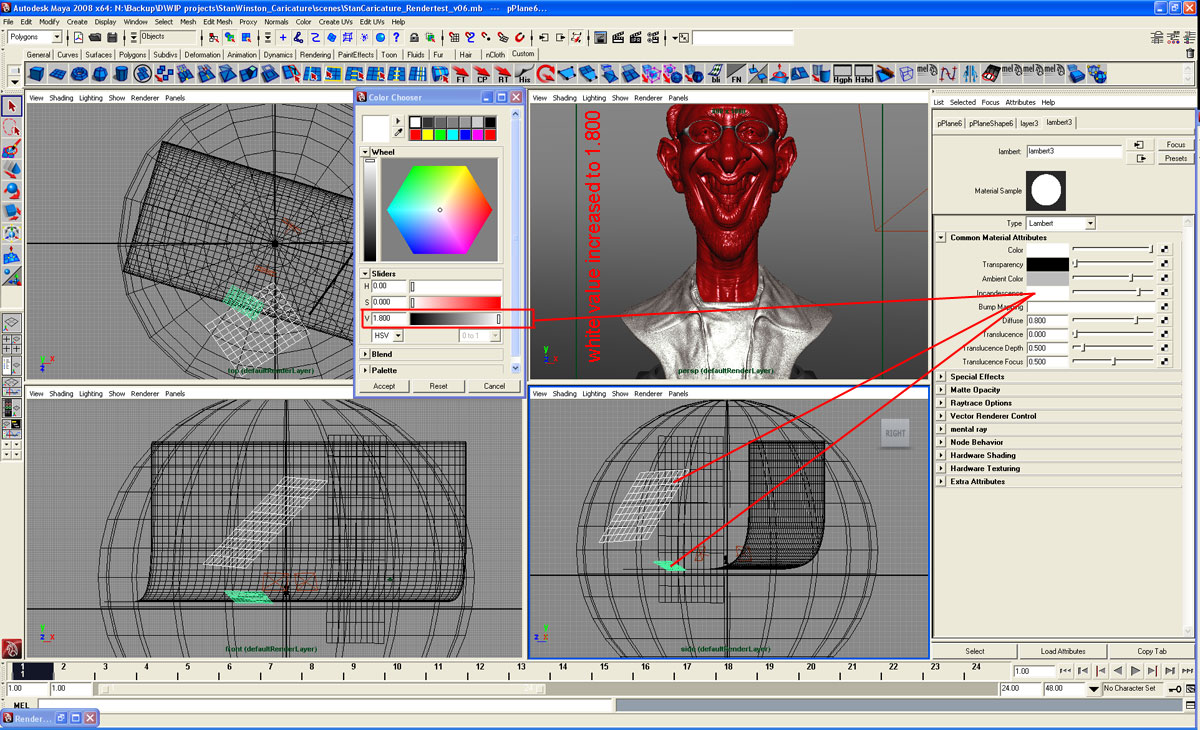
Task: Click the His shelf icon
Action: click(x=525, y=74)
